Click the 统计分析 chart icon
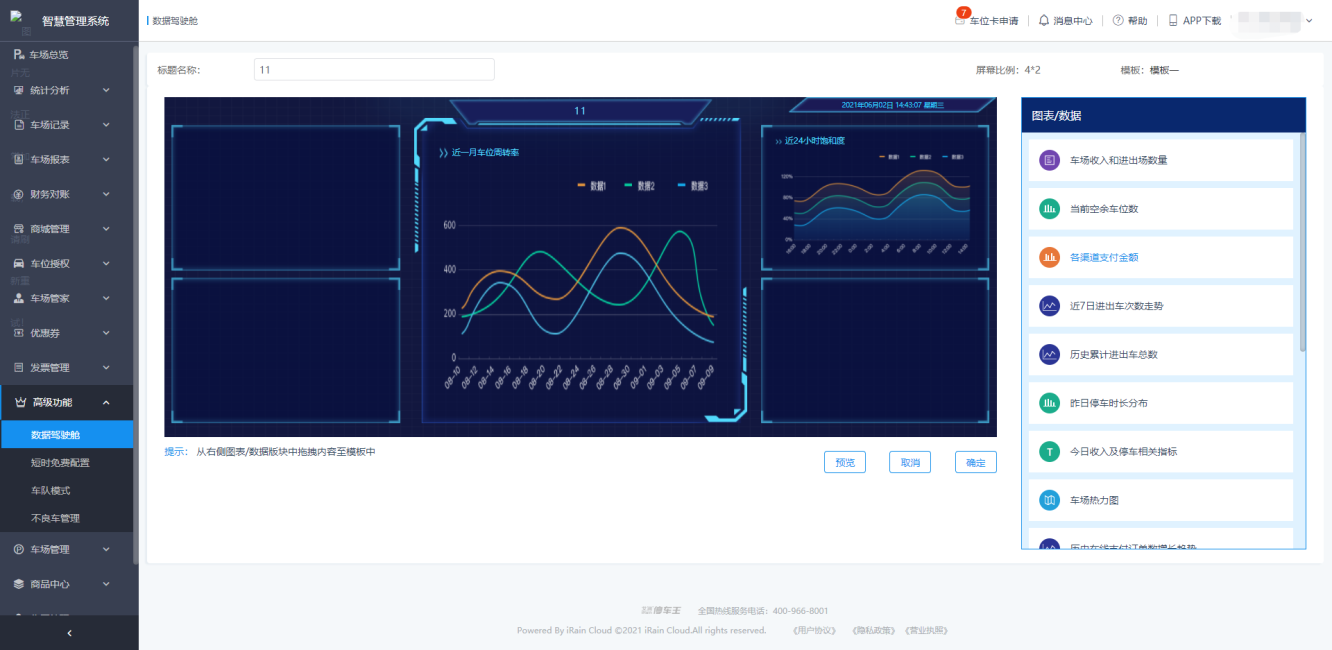The height and width of the screenshot is (650, 1332). pyautogui.click(x=18, y=90)
